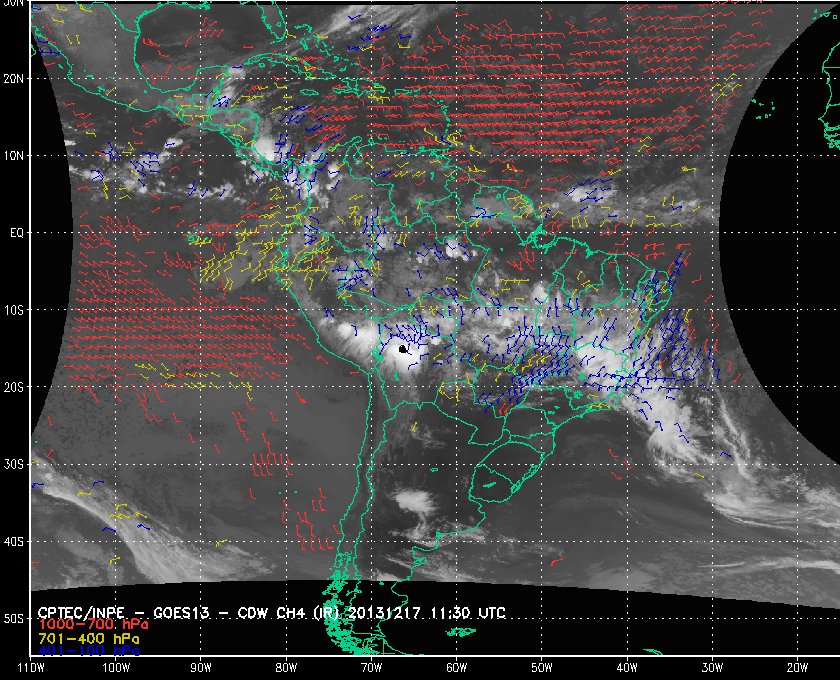Click the 50S latitude label
The image size is (840, 680).
click(13, 619)
